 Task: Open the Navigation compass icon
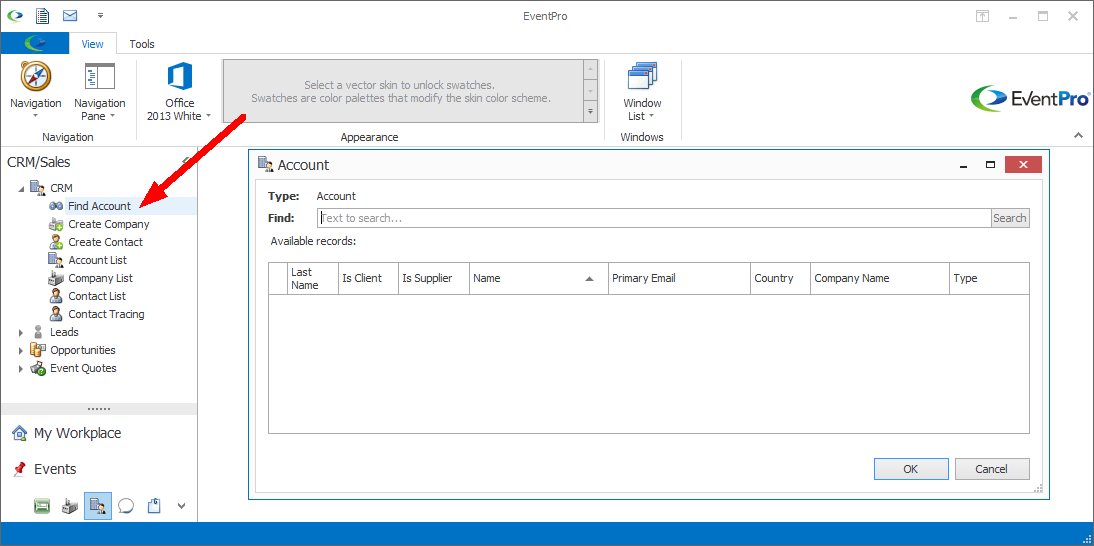click(36, 76)
